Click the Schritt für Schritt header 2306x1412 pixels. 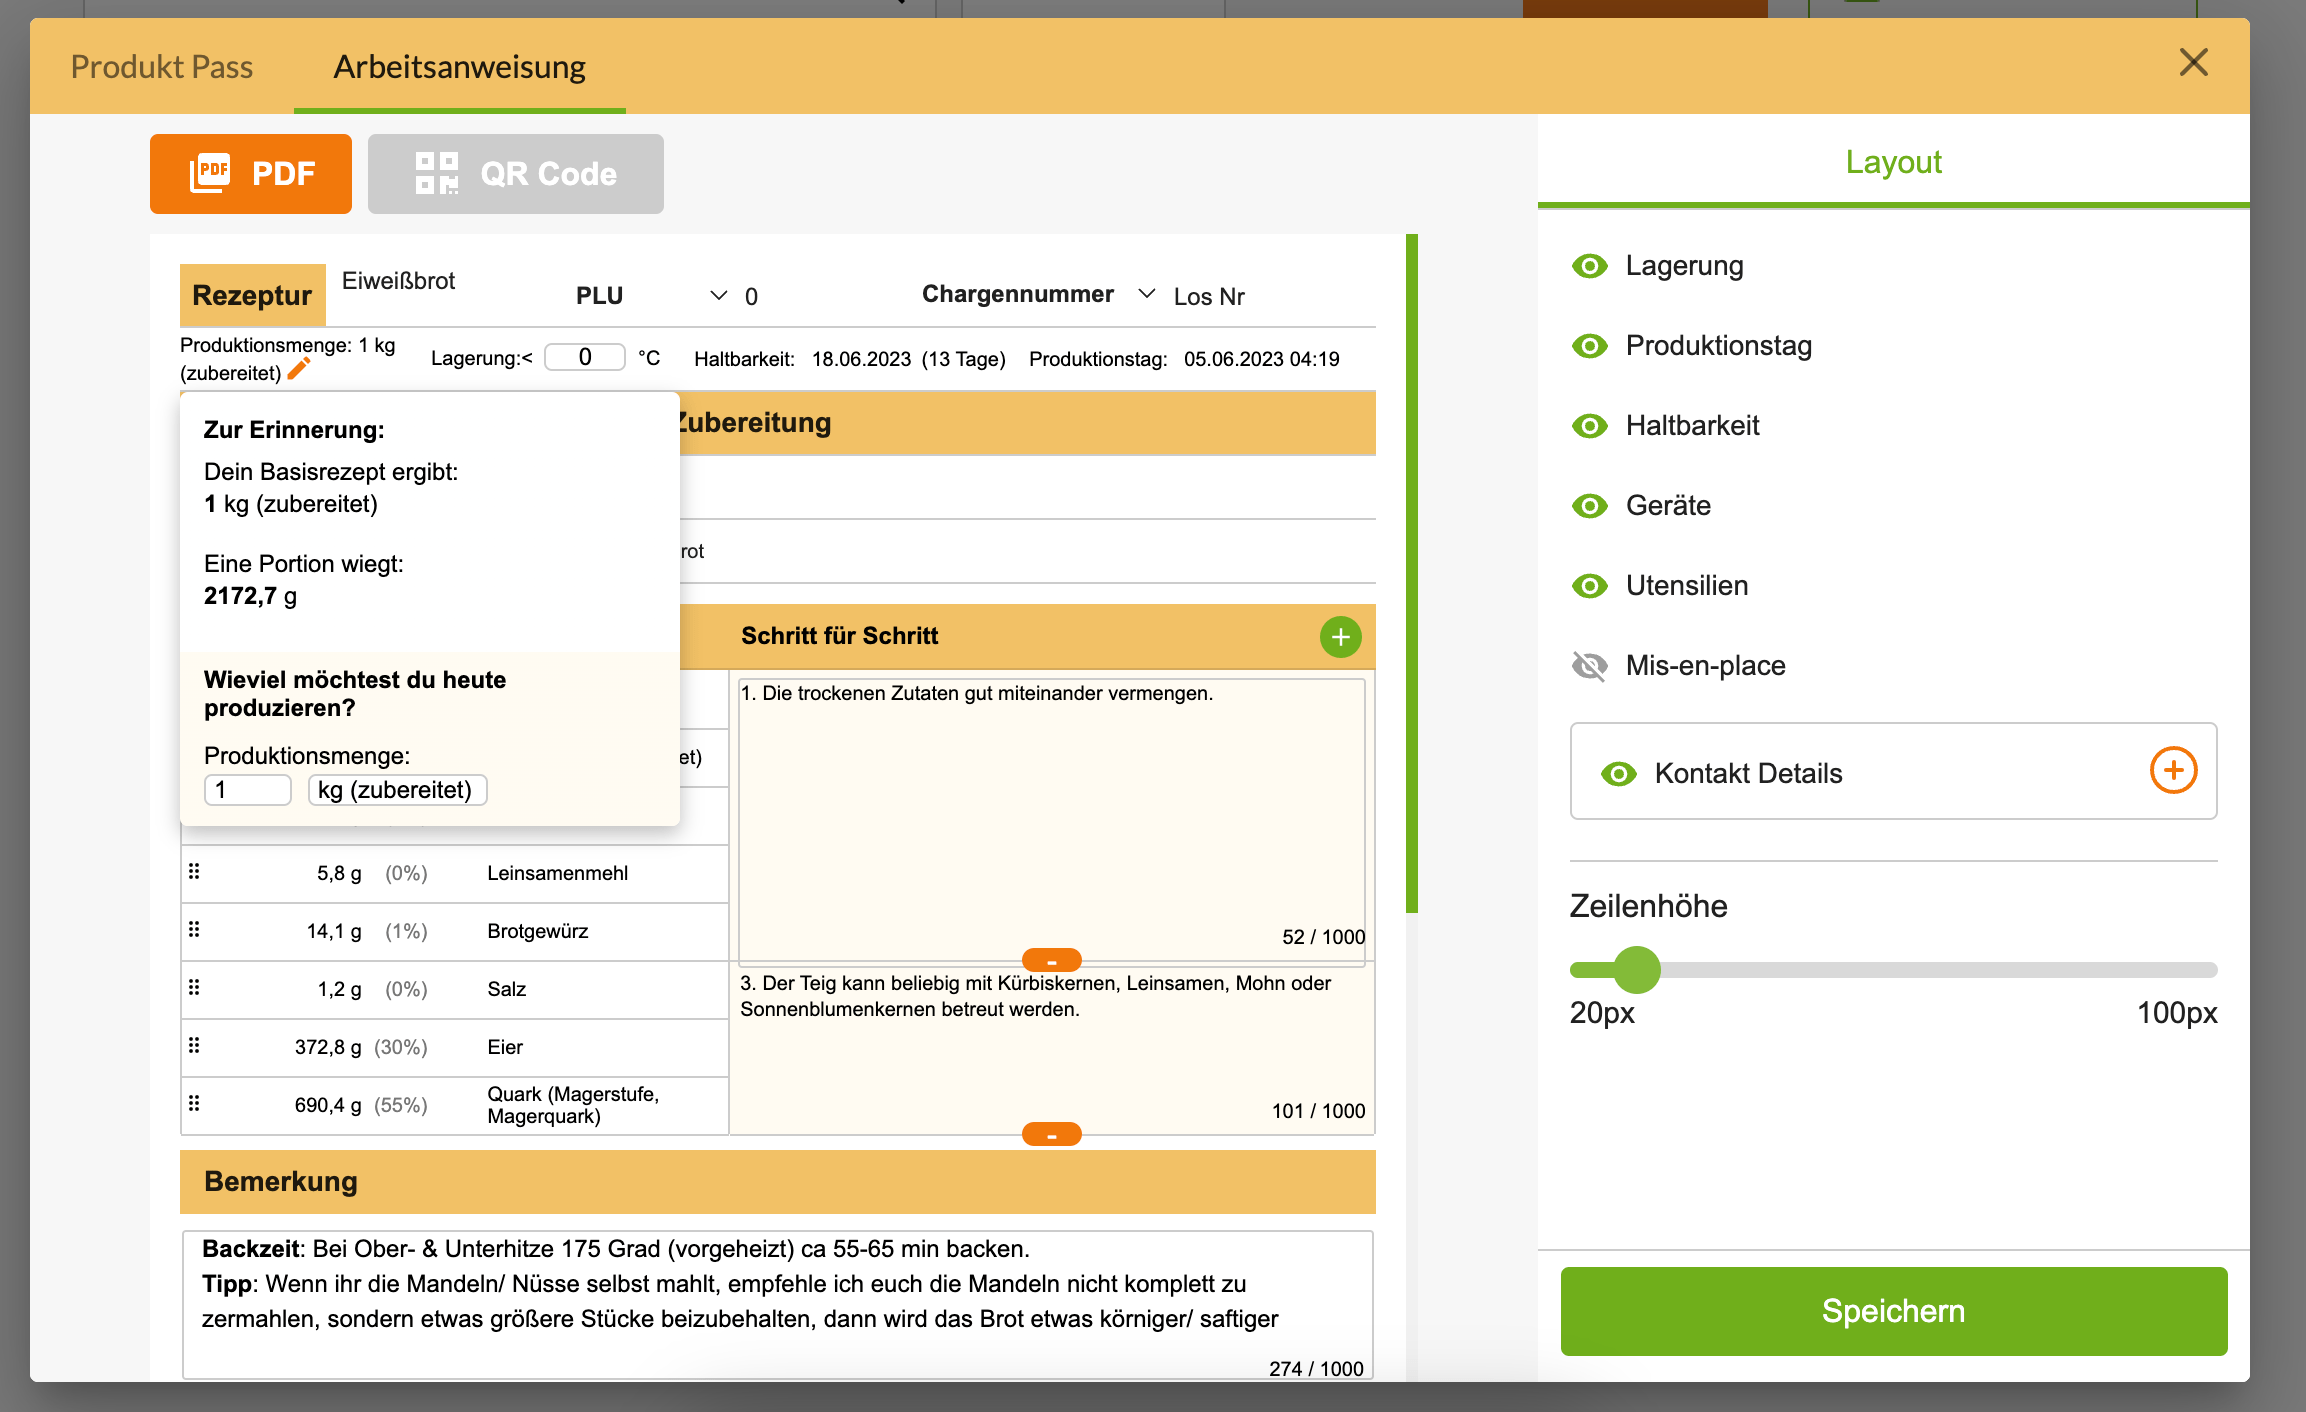click(839, 636)
